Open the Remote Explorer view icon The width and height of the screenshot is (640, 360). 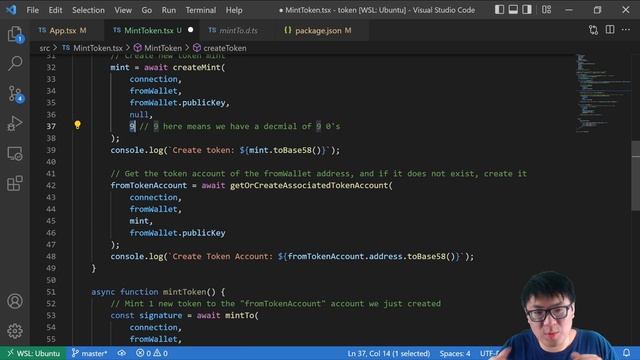(x=15, y=153)
